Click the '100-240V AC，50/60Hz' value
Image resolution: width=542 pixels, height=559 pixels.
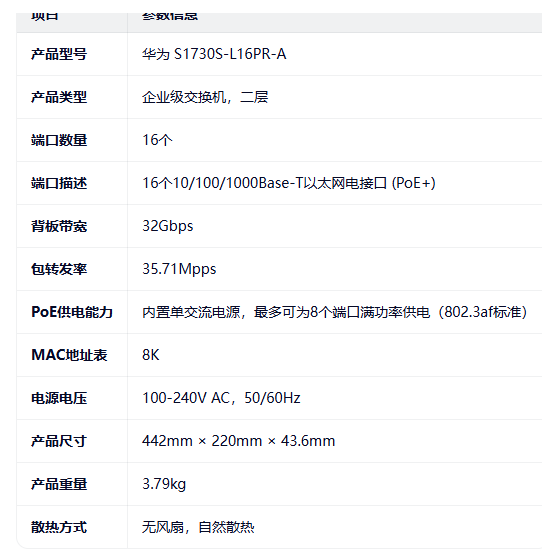tap(221, 398)
